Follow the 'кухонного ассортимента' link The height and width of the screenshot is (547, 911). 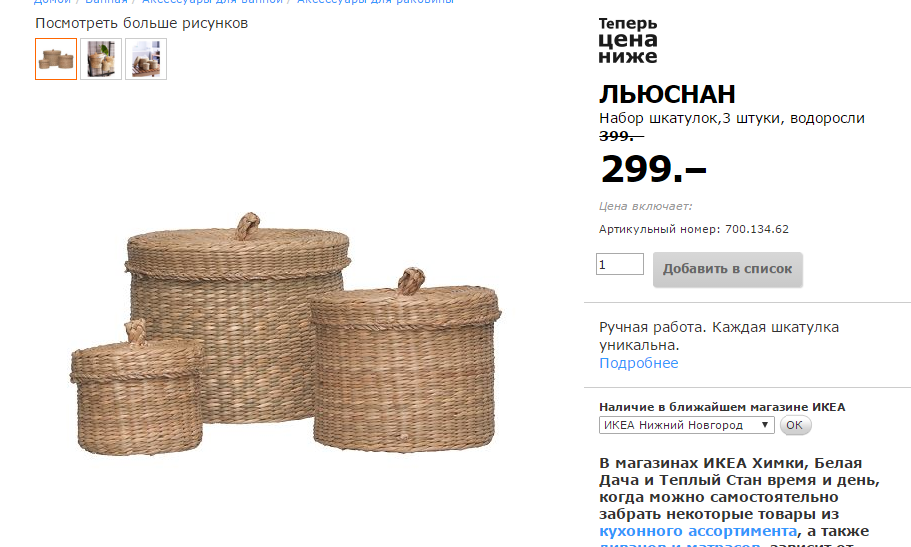click(x=698, y=531)
